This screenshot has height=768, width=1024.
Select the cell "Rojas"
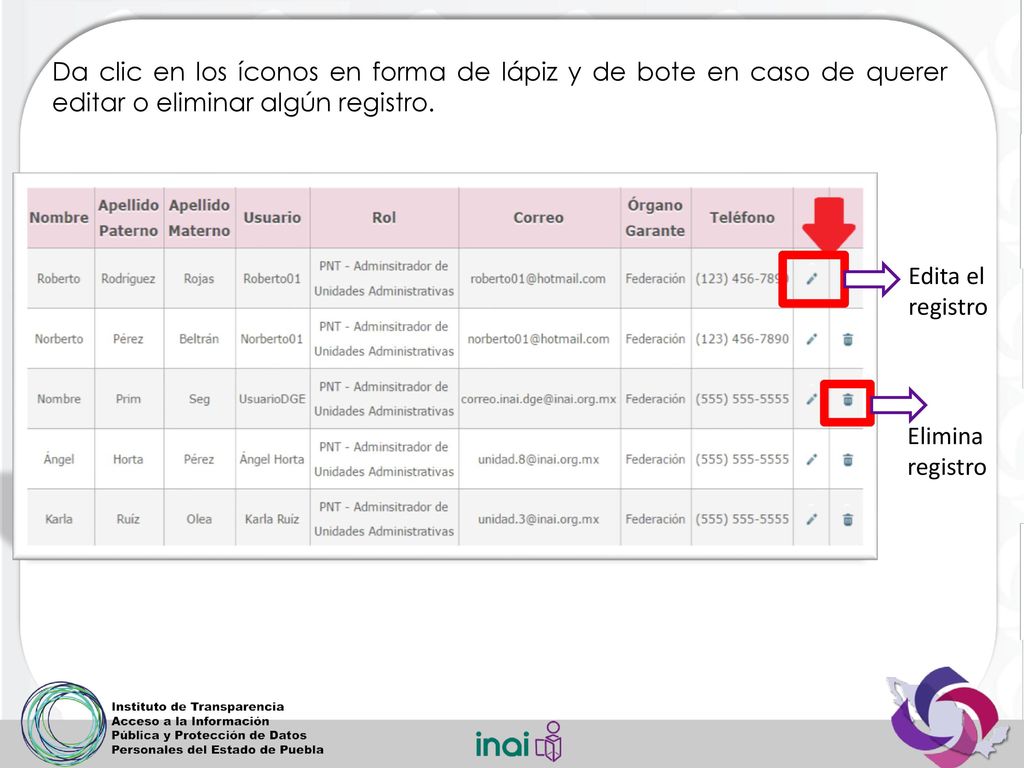point(199,279)
